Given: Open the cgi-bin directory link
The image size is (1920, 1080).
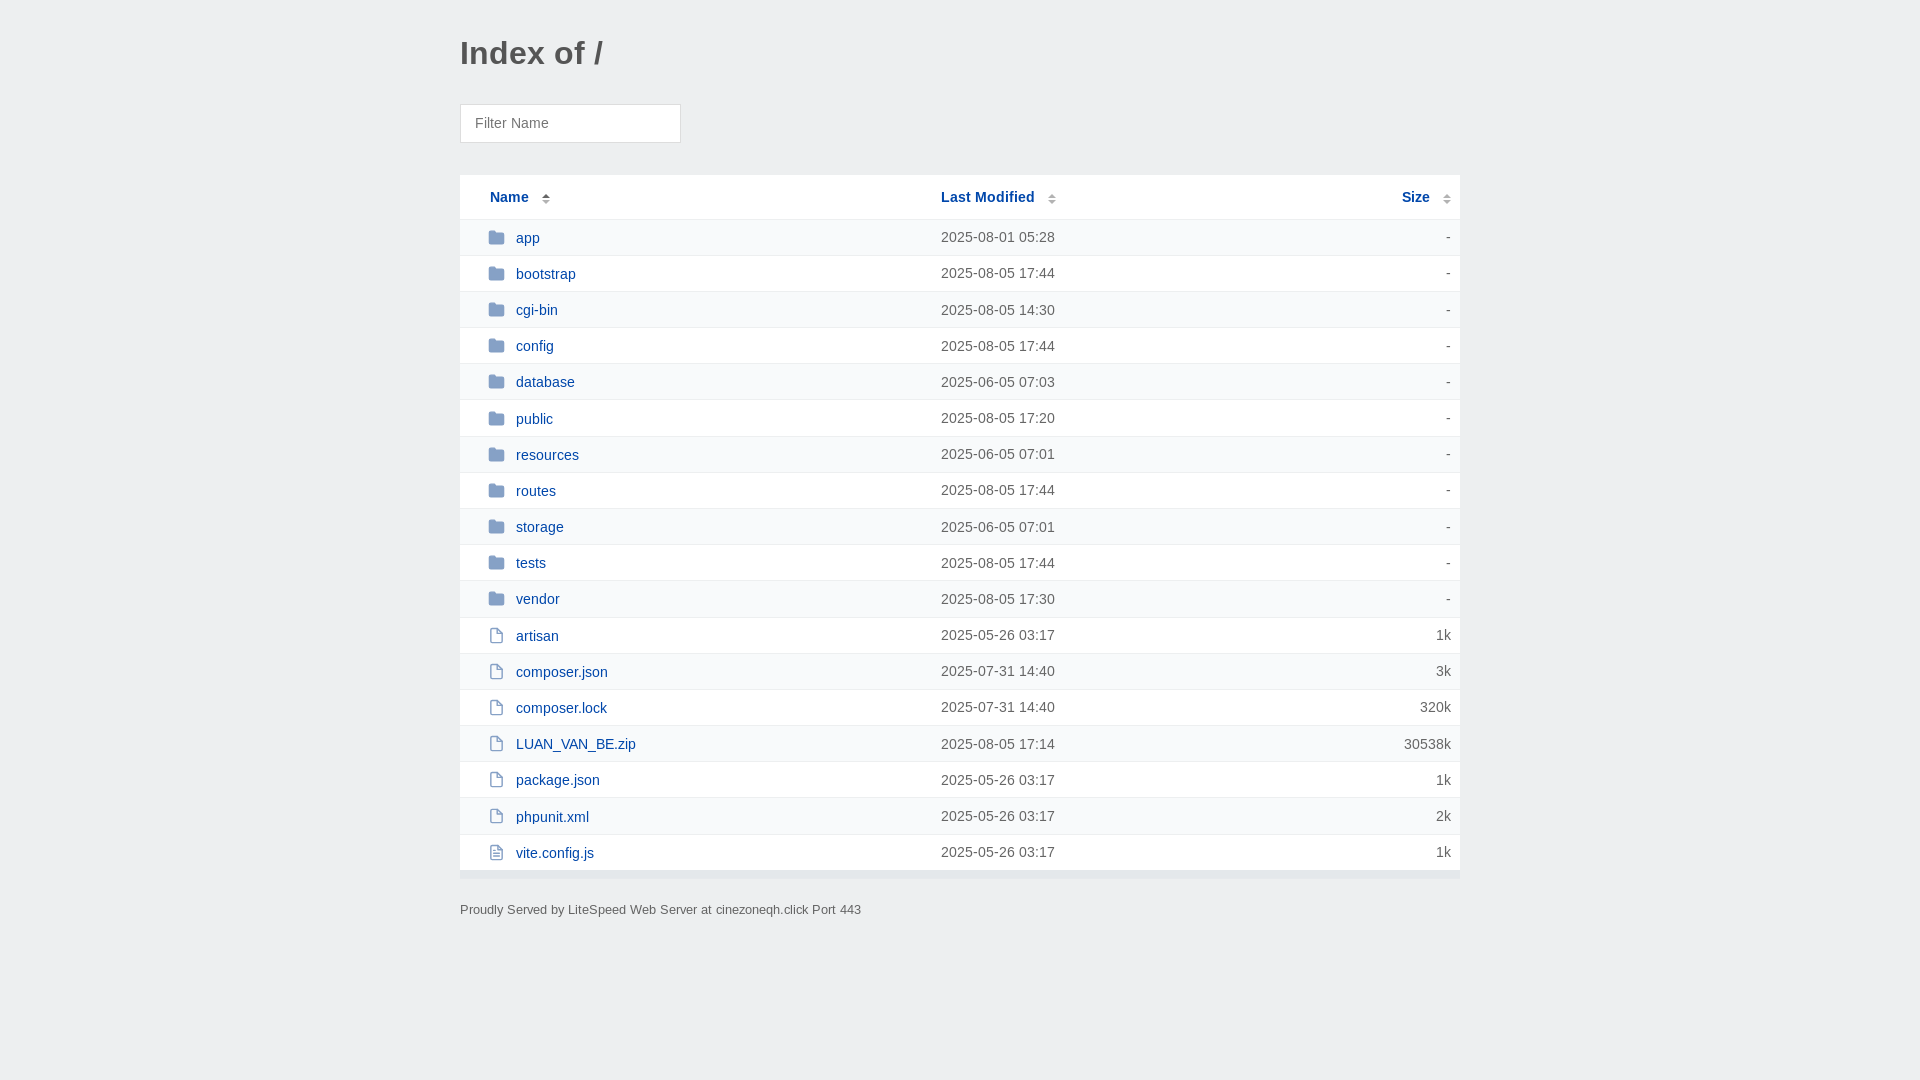Looking at the screenshot, I should point(537,310).
